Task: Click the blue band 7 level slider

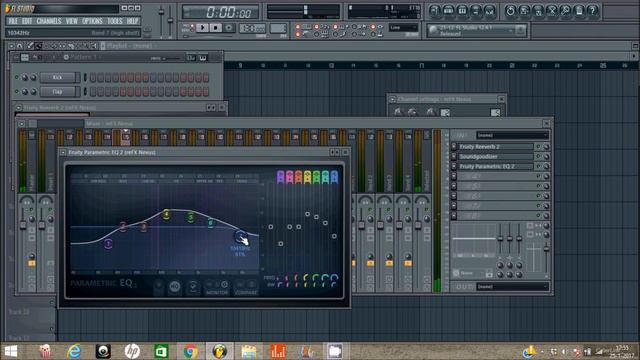Action: 334,236
